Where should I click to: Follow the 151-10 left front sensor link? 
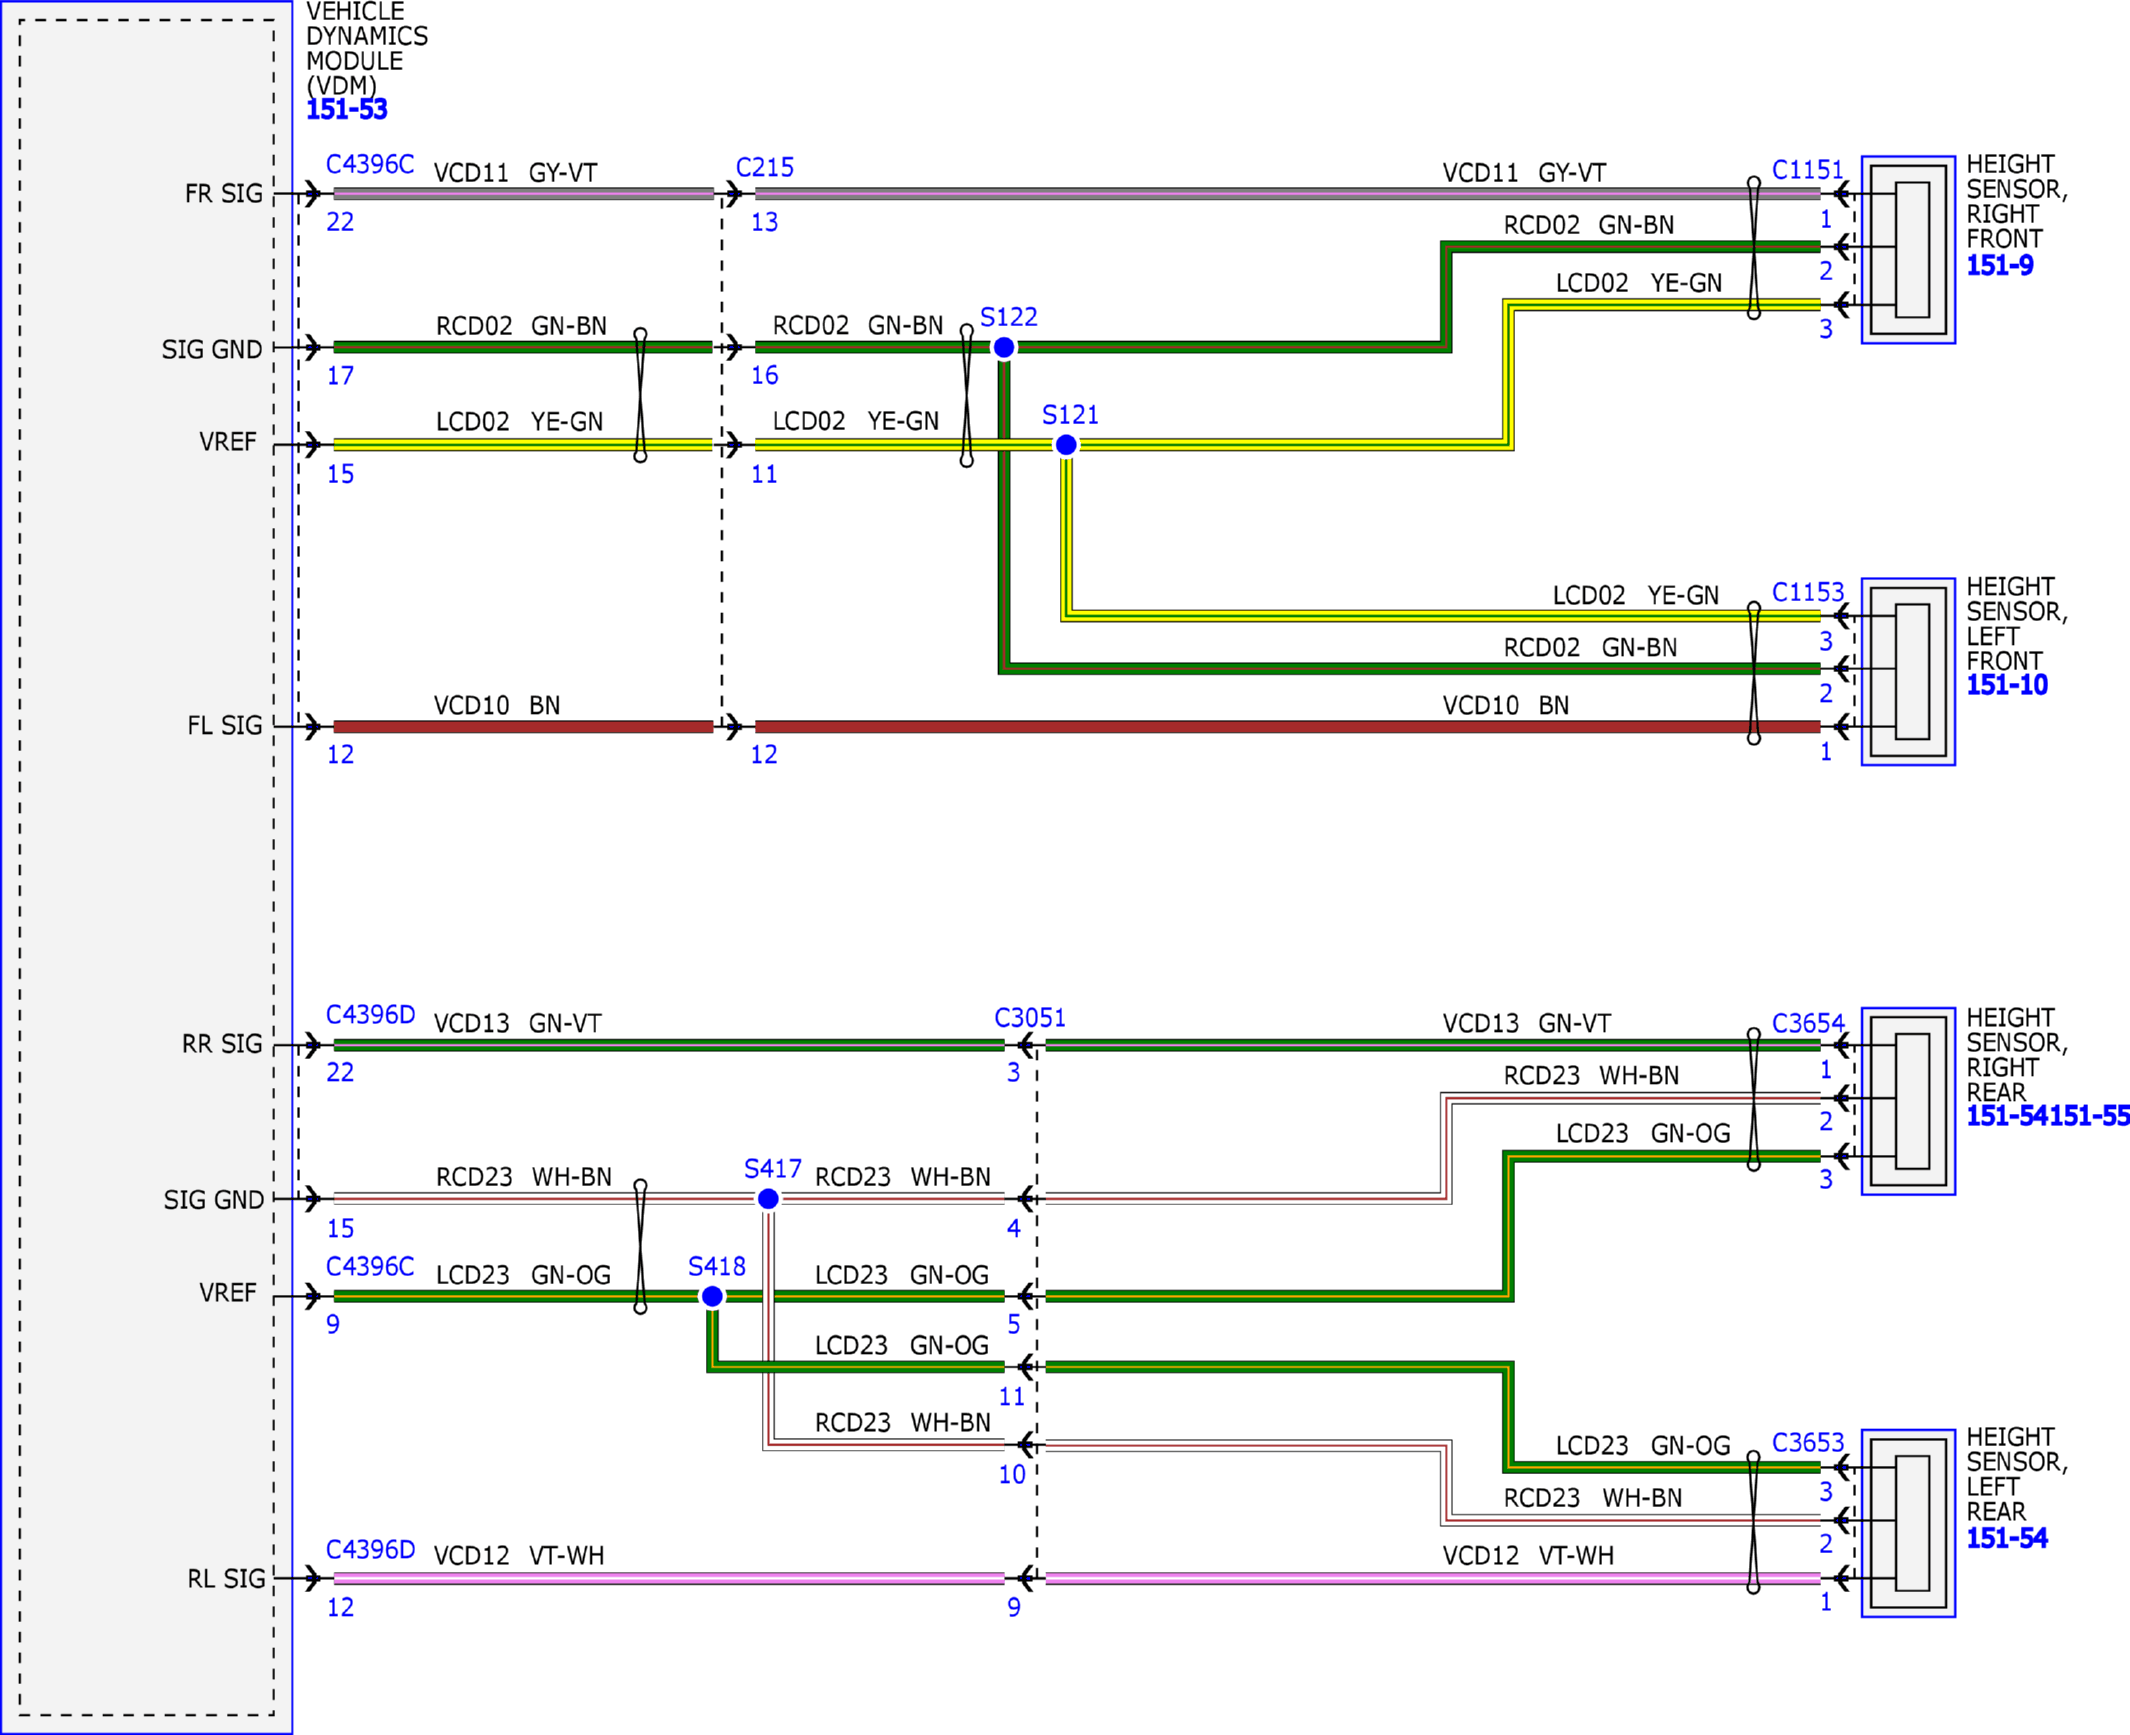coord(2007,686)
